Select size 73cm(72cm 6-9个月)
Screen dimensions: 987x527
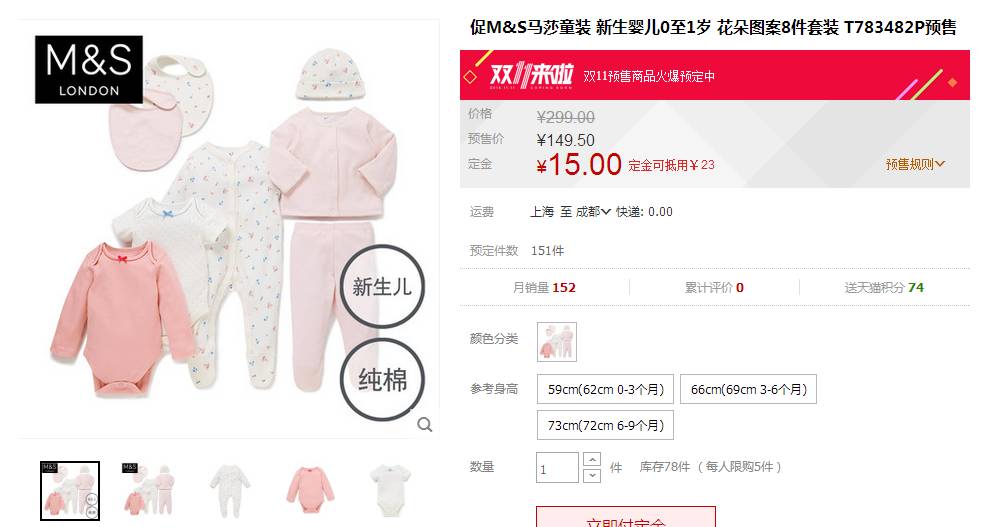click(x=606, y=425)
